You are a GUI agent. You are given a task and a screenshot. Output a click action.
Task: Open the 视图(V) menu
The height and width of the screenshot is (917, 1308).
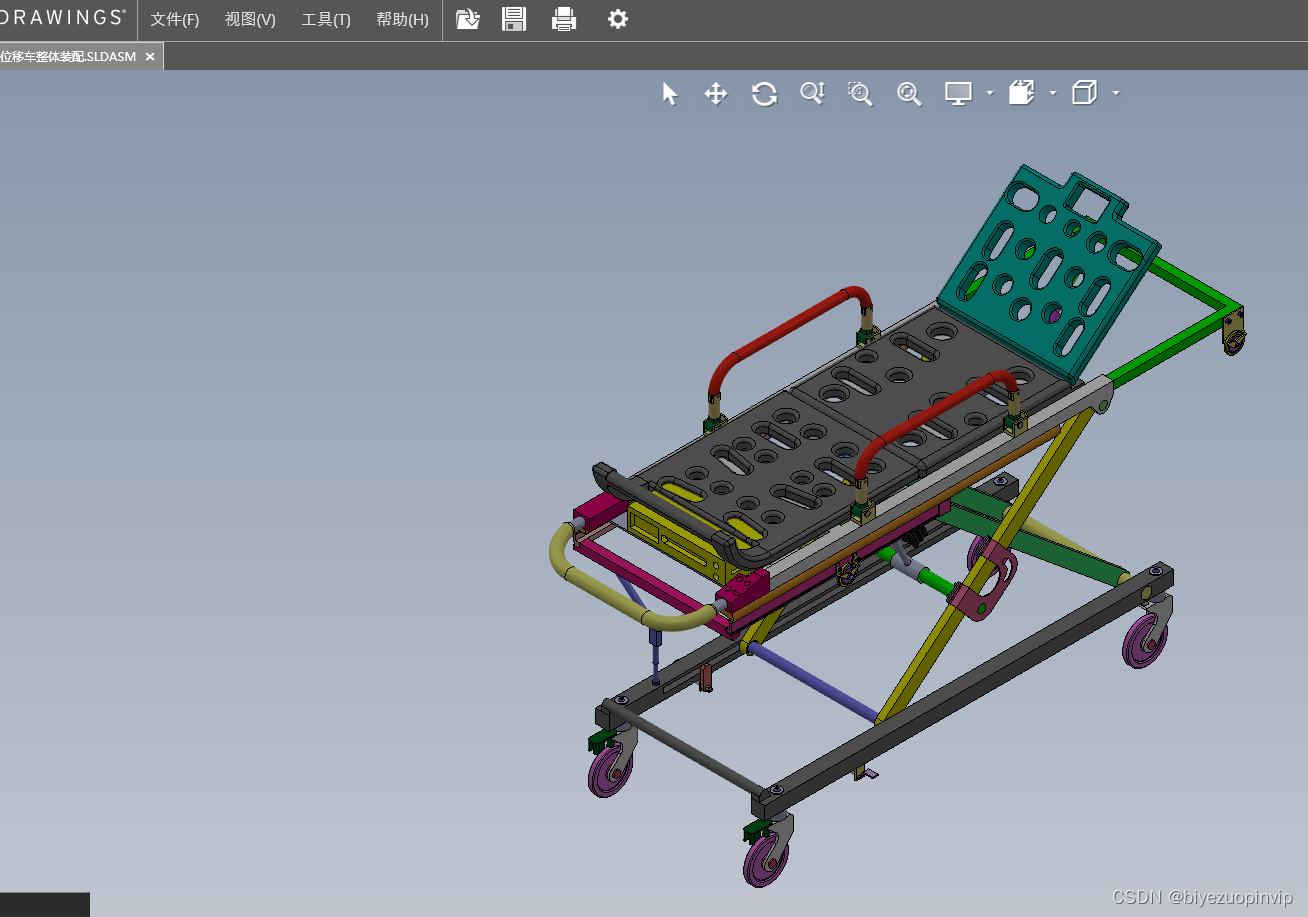(250, 20)
